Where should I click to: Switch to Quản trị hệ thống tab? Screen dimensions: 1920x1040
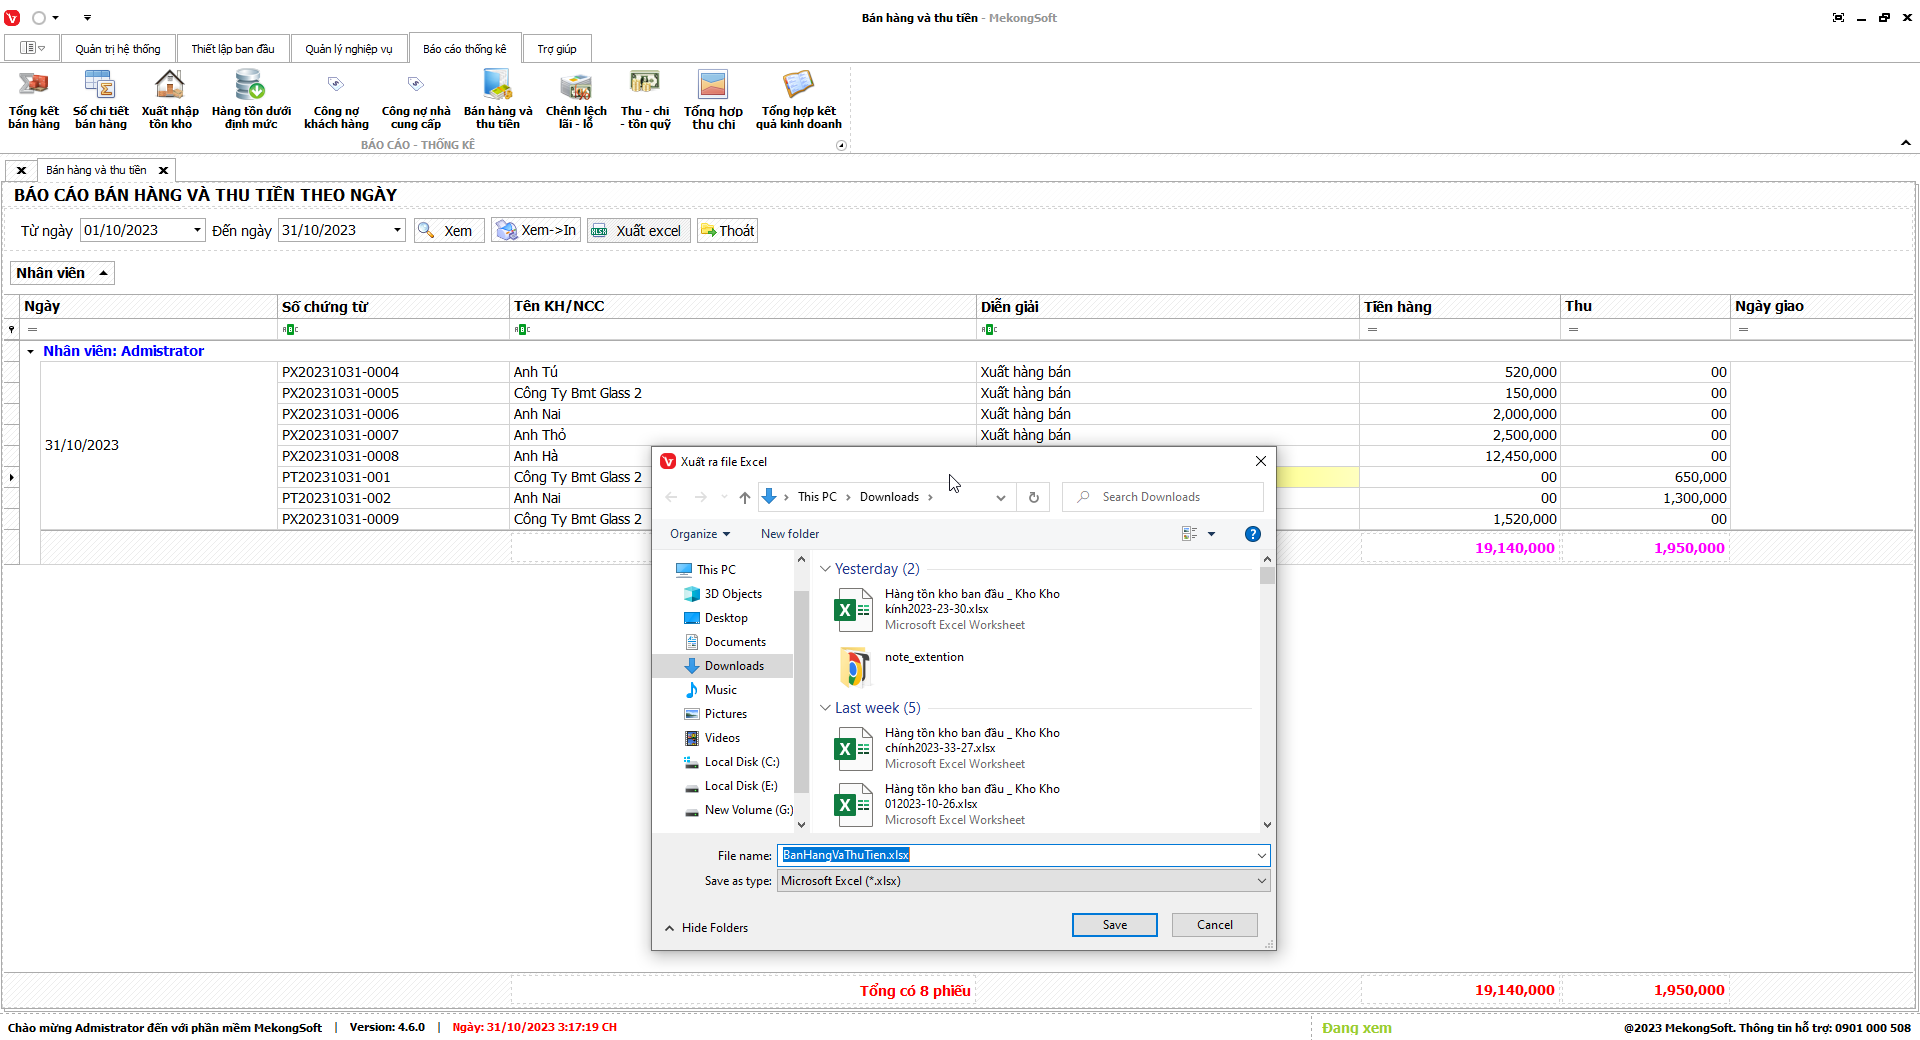coord(117,49)
